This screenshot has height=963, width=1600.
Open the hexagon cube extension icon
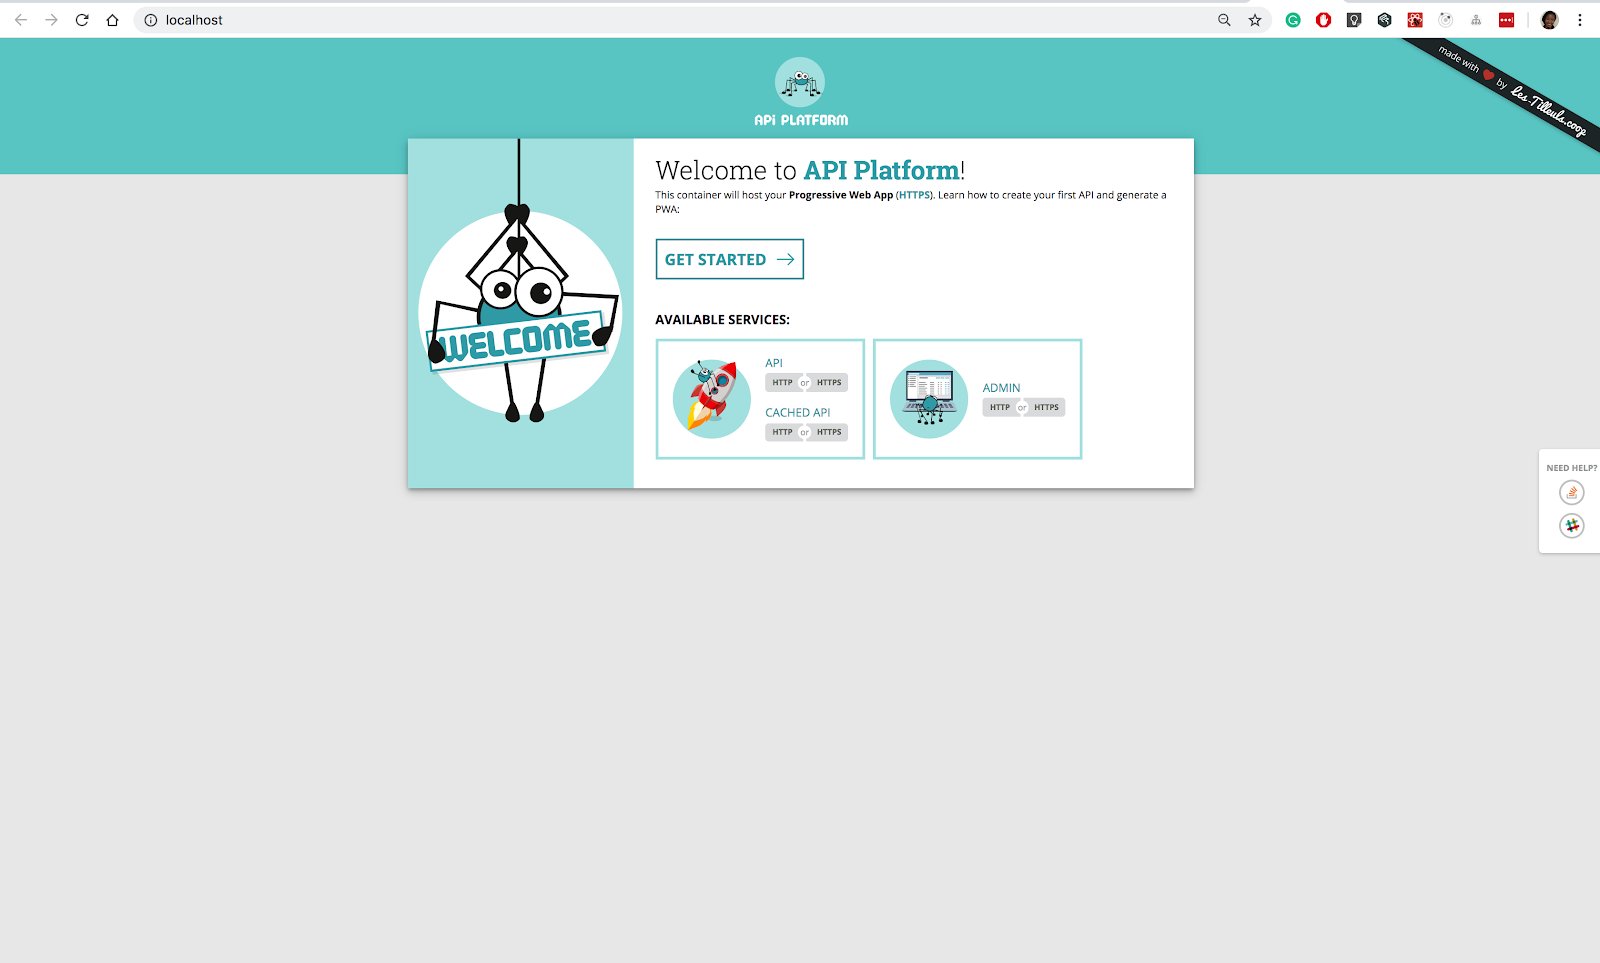point(1385,20)
